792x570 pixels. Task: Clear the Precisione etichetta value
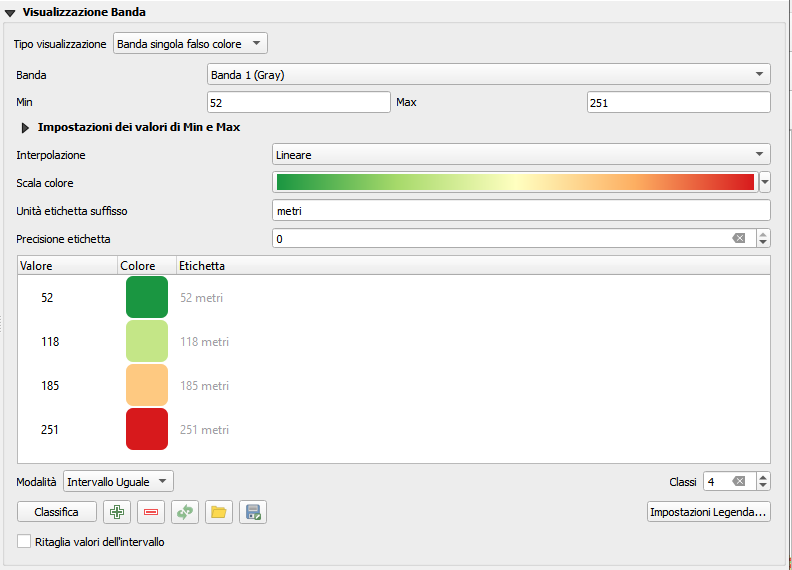[739, 239]
